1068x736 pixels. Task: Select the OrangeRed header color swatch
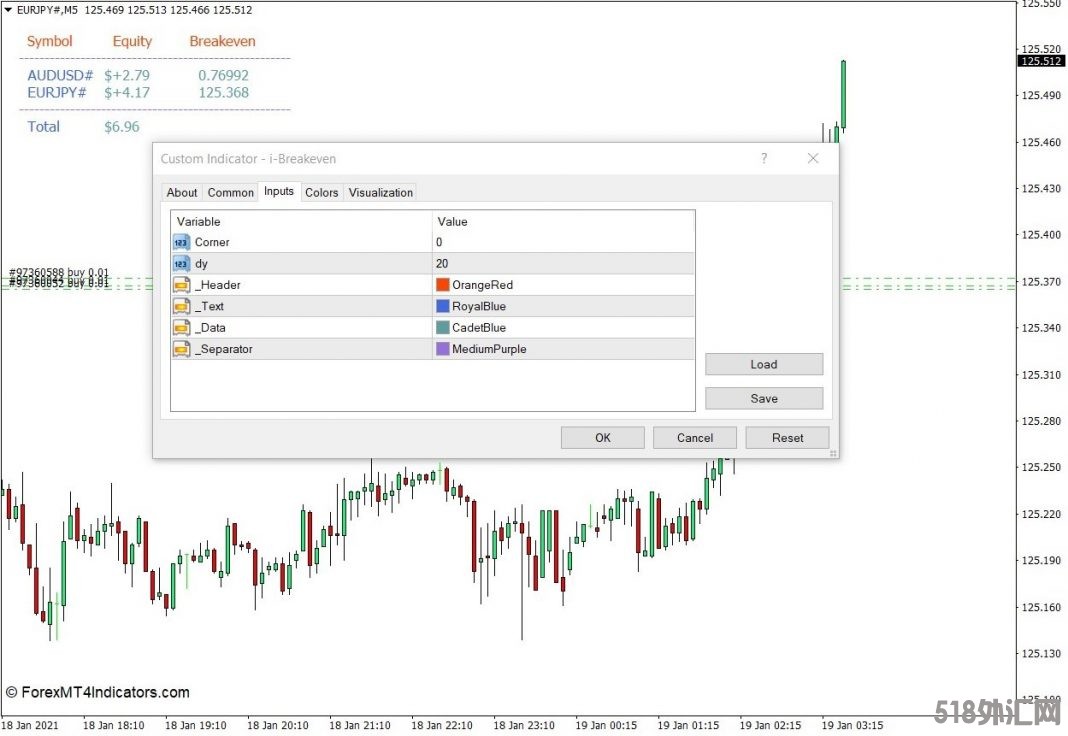pos(443,285)
